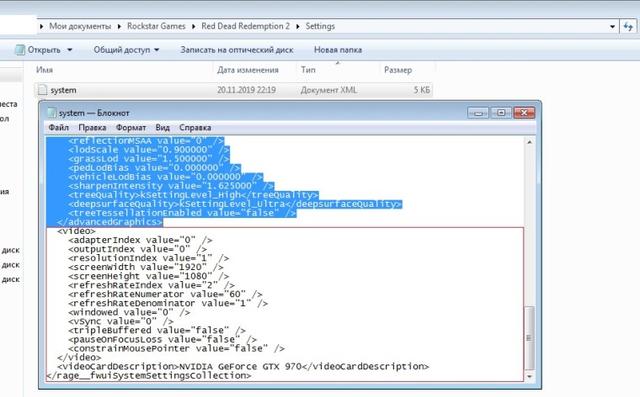The width and height of the screenshot is (640, 397).
Task: Open the Вид menu in Notepad
Action: tap(162, 128)
